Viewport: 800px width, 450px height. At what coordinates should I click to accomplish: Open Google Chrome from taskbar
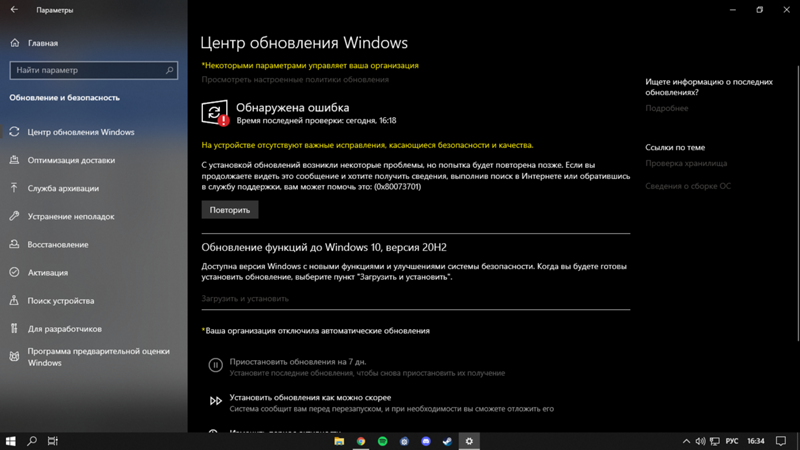(361, 441)
